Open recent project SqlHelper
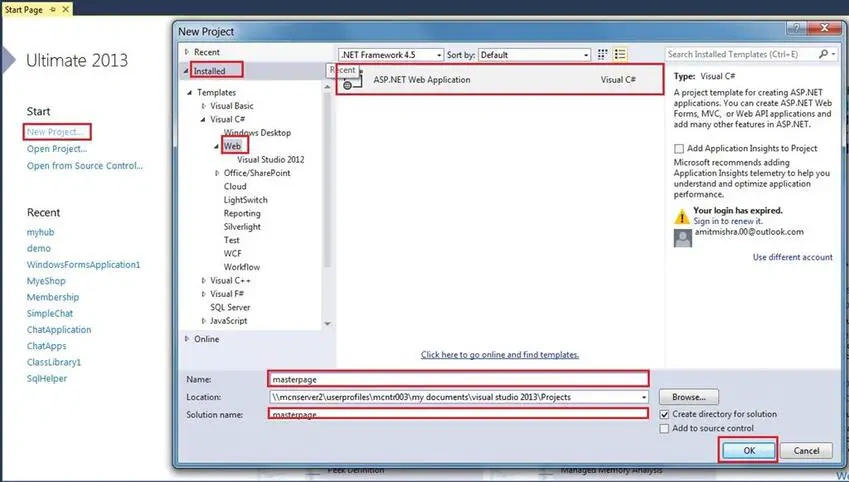This screenshot has height=482, width=849. 47,379
